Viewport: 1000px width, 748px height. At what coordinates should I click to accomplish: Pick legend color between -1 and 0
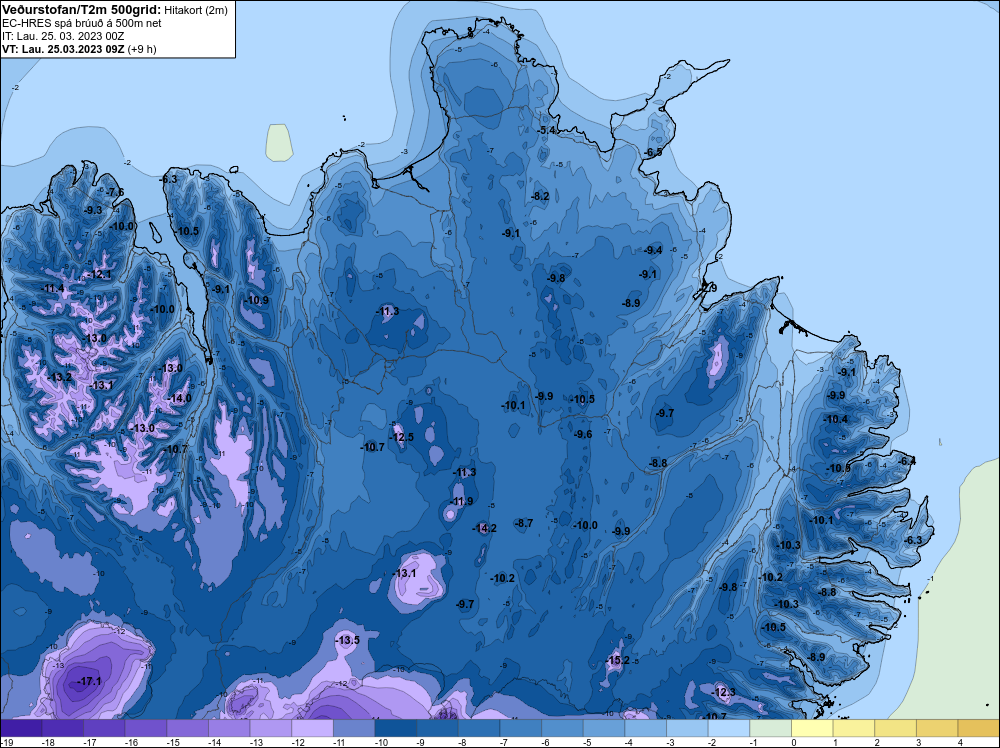pos(770,728)
